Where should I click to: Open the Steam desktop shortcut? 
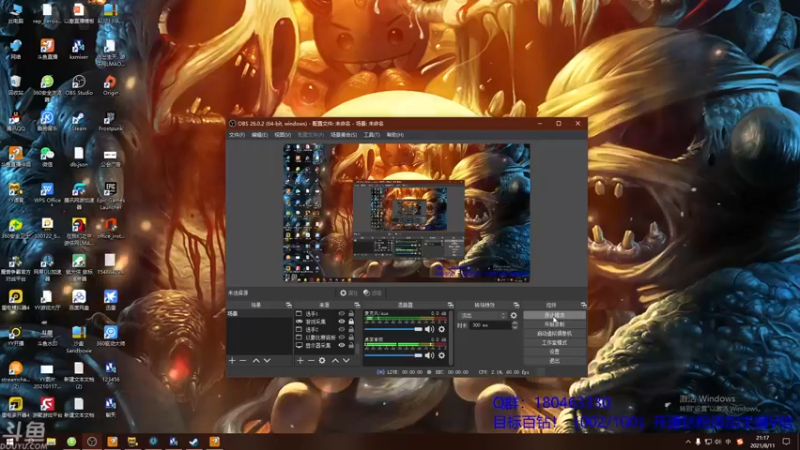click(79, 121)
